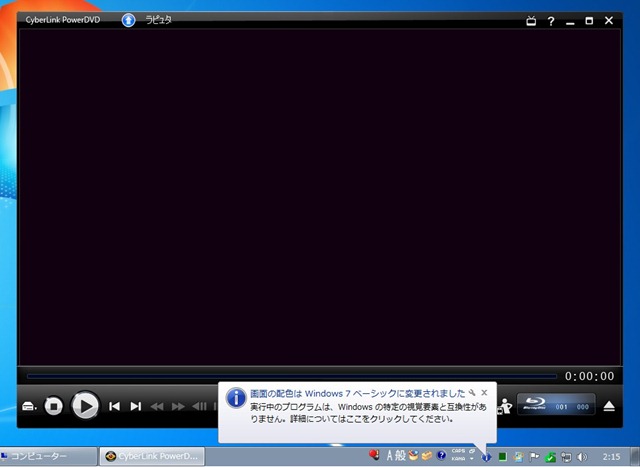Step backward one frame

[199, 406]
